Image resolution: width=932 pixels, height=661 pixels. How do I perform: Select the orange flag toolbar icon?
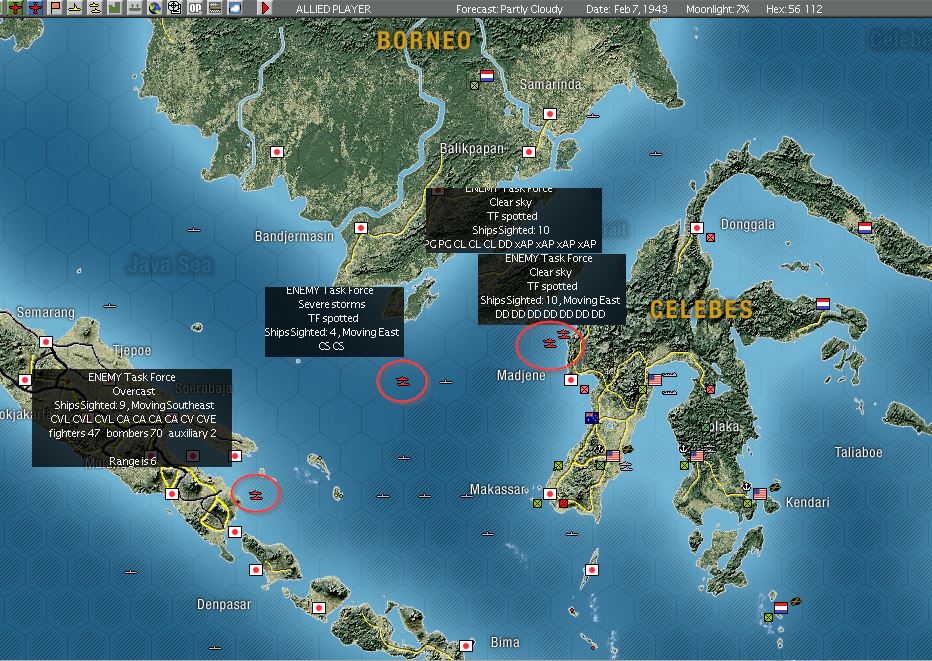55,8
